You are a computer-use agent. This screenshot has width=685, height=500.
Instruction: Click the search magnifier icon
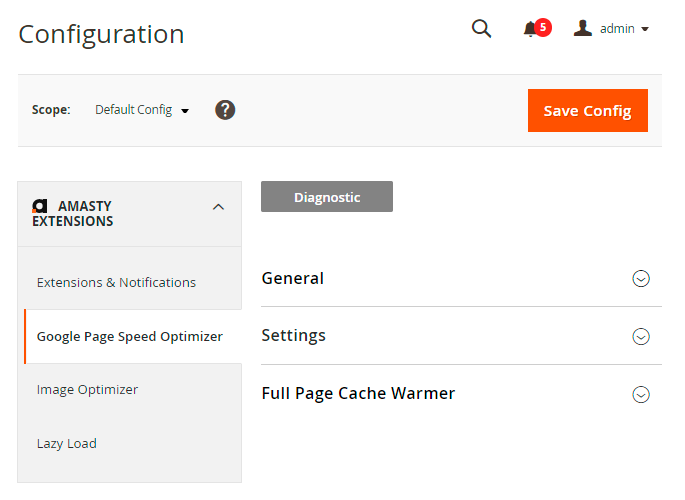481,29
